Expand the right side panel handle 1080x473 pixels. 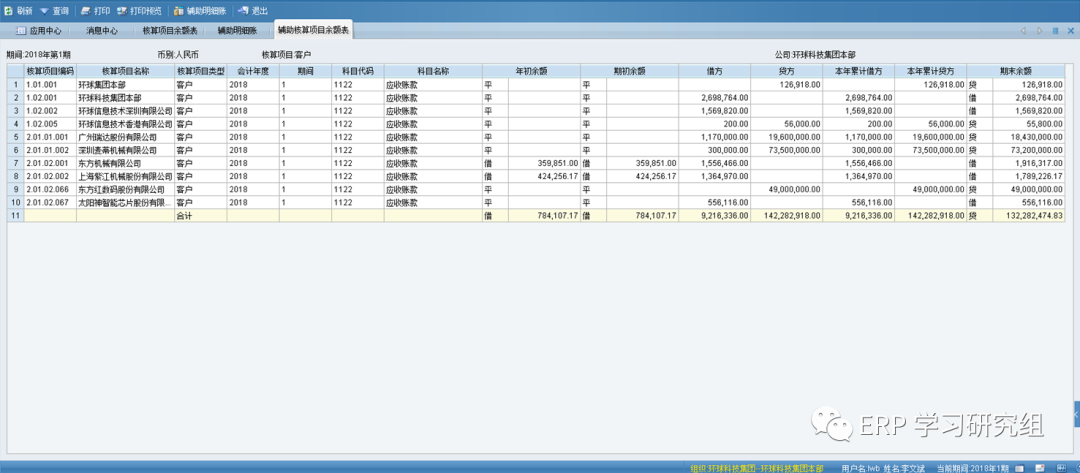(x=1076, y=412)
